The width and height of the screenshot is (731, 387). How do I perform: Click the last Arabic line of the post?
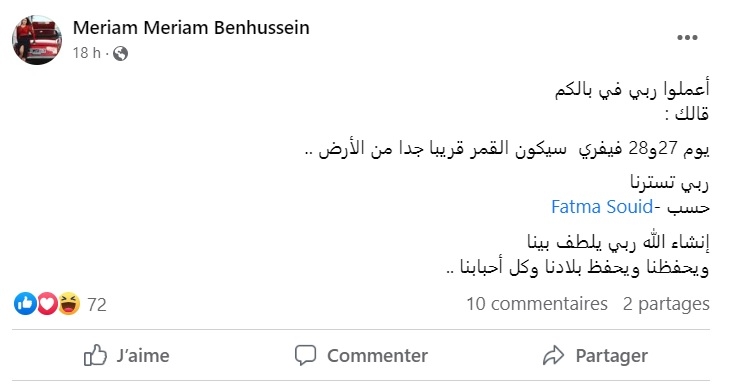[x=578, y=268]
